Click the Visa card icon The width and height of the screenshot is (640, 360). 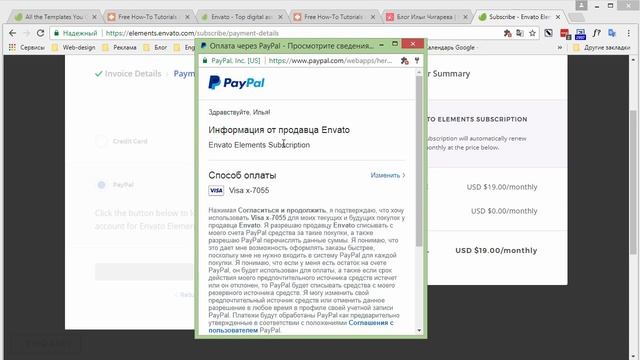(216, 190)
